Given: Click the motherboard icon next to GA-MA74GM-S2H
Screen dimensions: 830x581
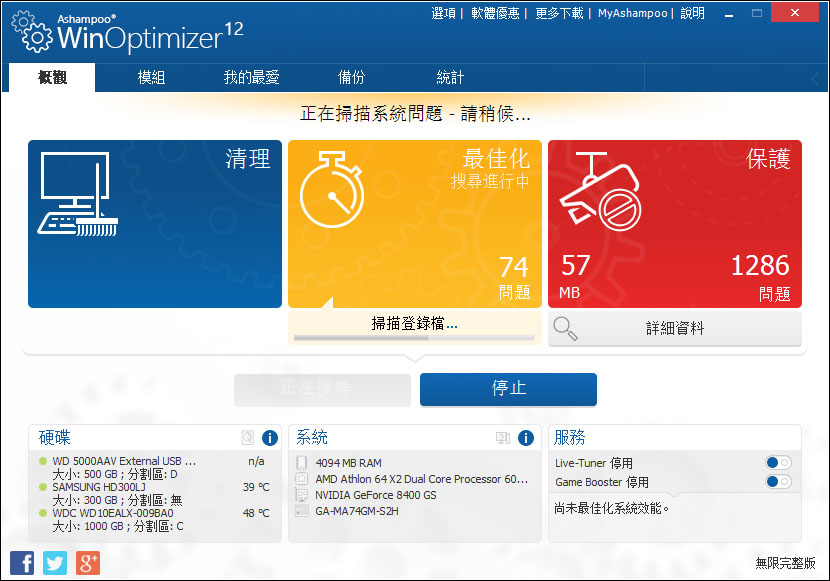Looking at the screenshot, I should (x=301, y=511).
